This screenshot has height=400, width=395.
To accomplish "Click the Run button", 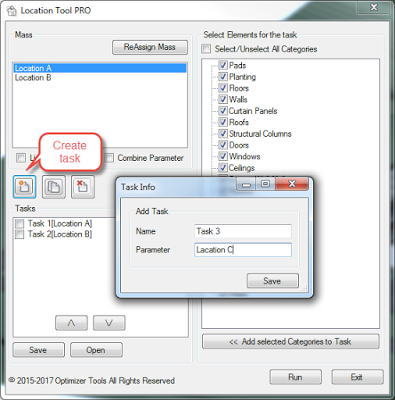I will click(296, 377).
